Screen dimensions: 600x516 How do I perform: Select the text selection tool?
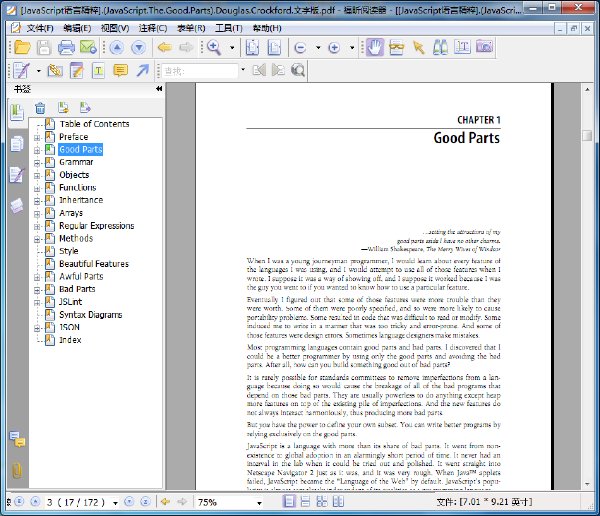click(462, 47)
